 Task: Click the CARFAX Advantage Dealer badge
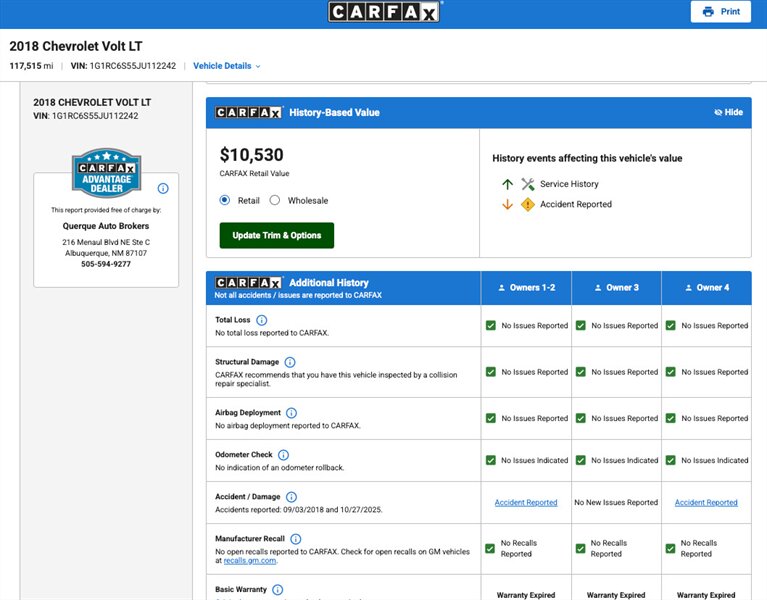[x=107, y=173]
